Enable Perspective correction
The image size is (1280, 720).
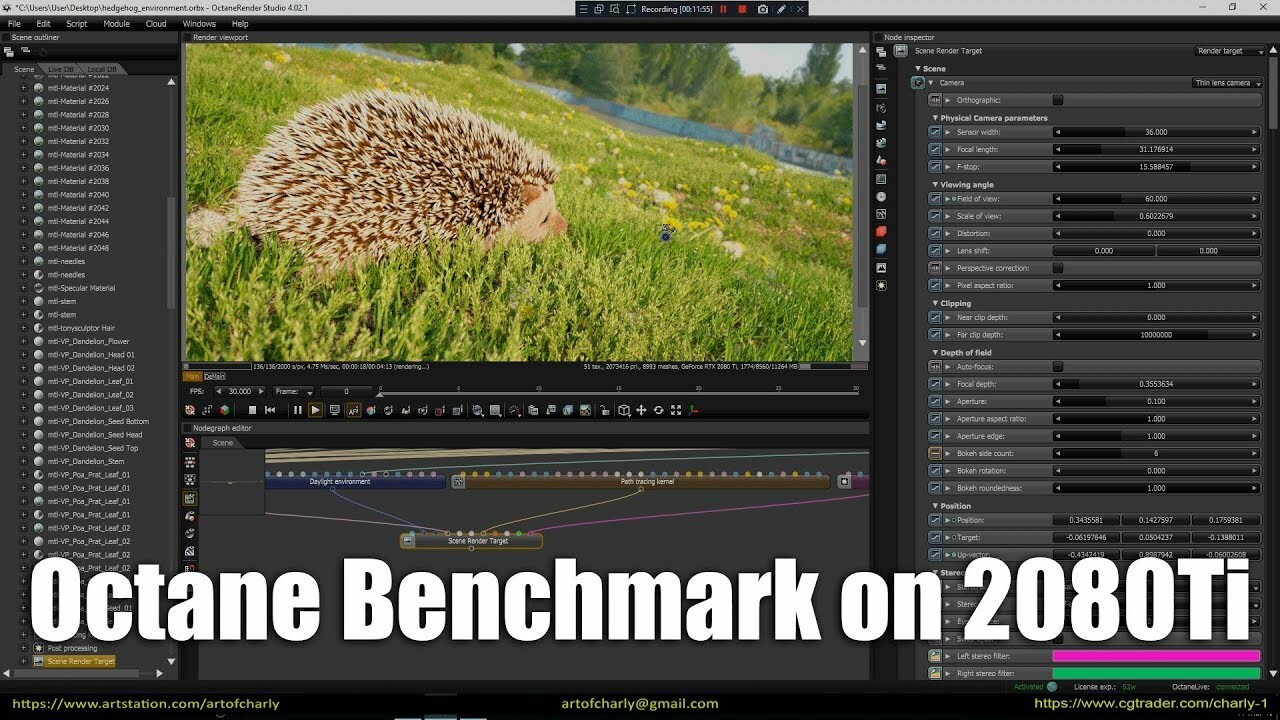[x=1058, y=268]
